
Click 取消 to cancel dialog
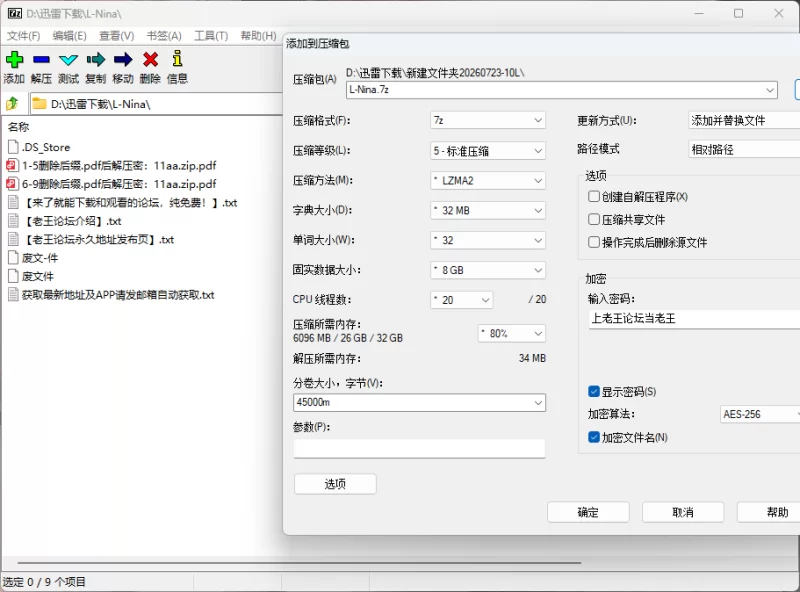[683, 512]
